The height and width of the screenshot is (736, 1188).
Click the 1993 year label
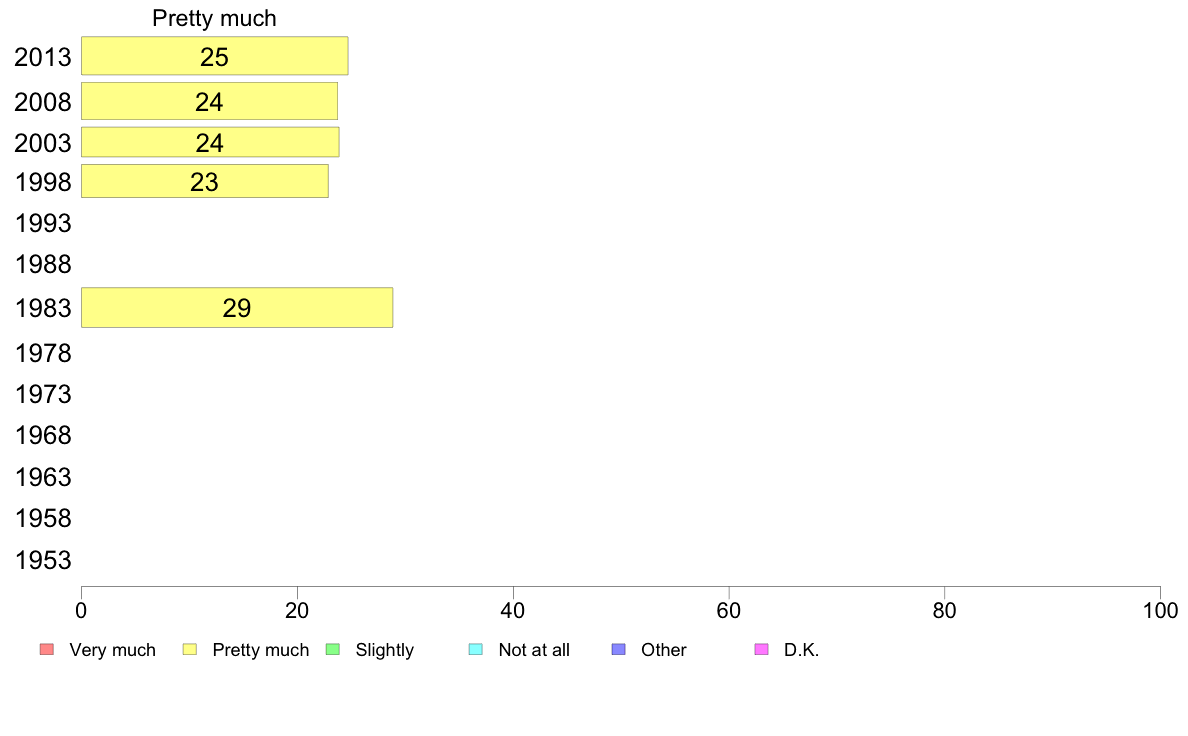click(43, 224)
